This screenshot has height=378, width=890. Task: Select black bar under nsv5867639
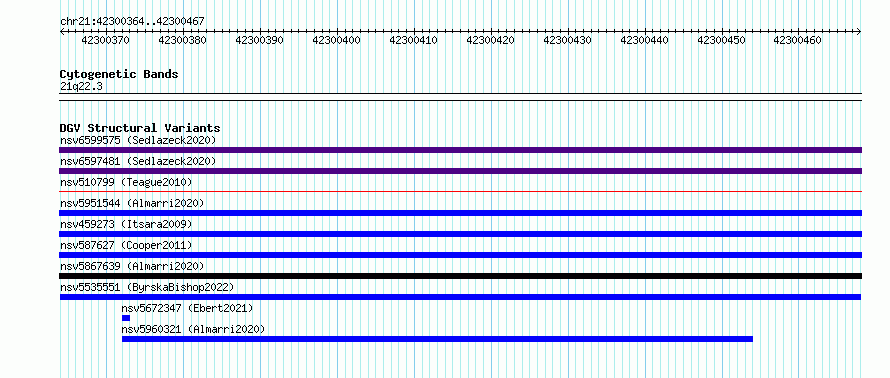click(x=460, y=276)
